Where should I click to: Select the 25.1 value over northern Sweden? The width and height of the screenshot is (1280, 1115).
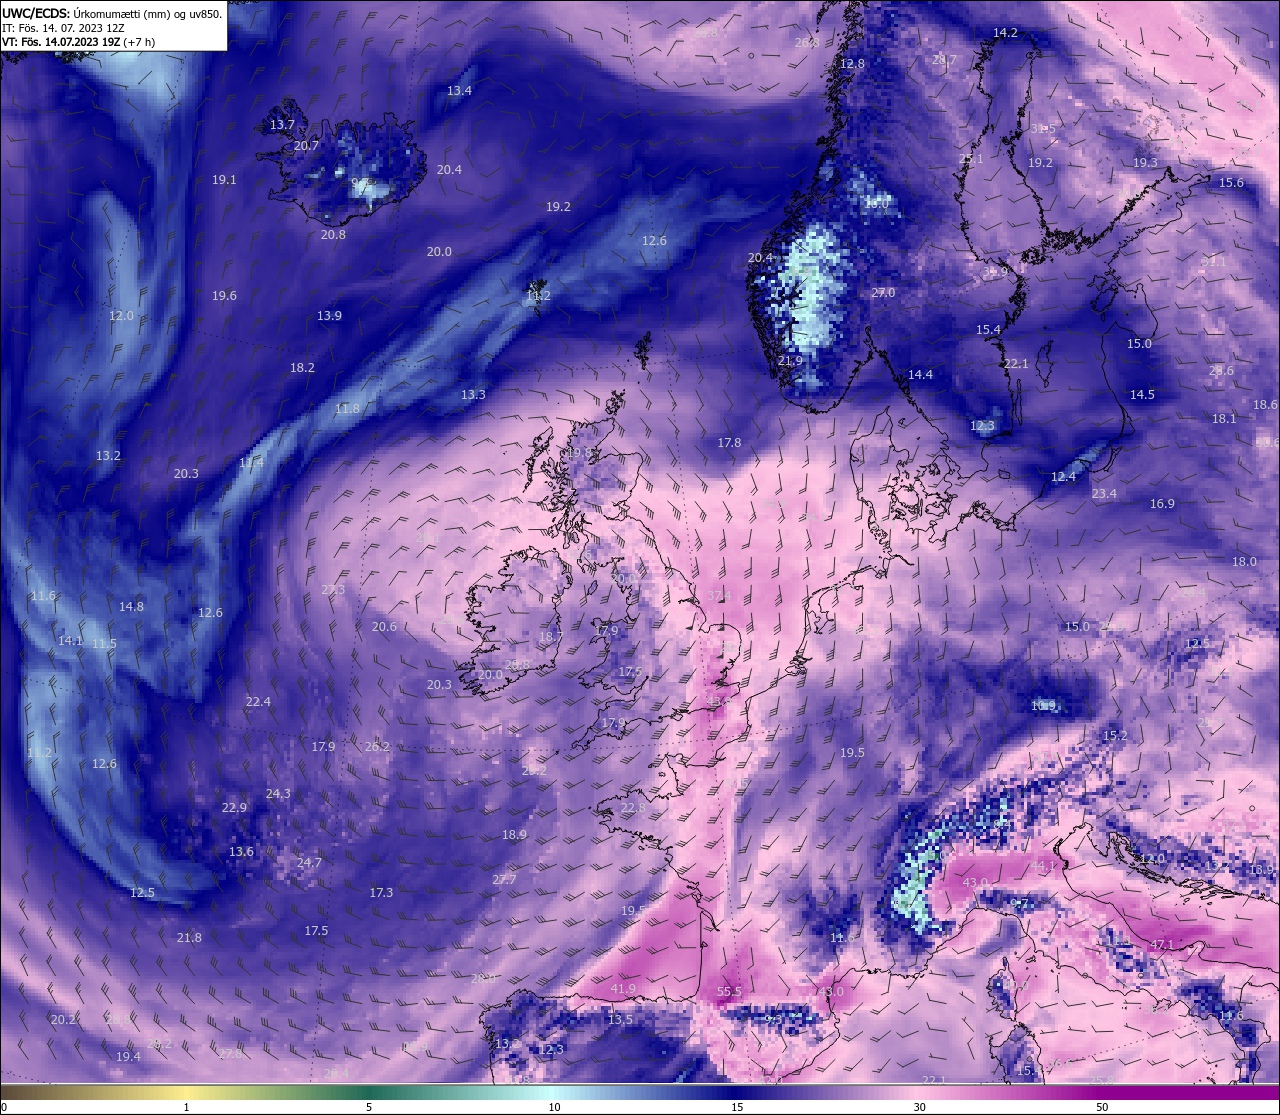[x=971, y=159]
